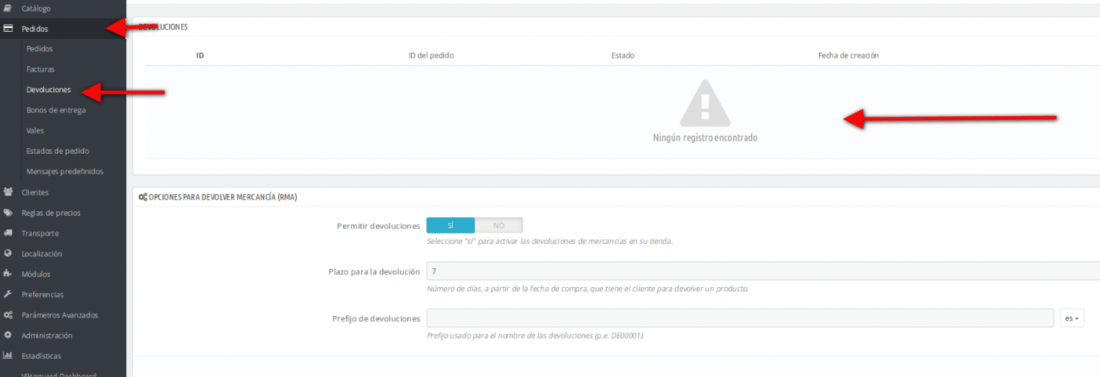Open the es language dropdown

click(x=1072, y=318)
